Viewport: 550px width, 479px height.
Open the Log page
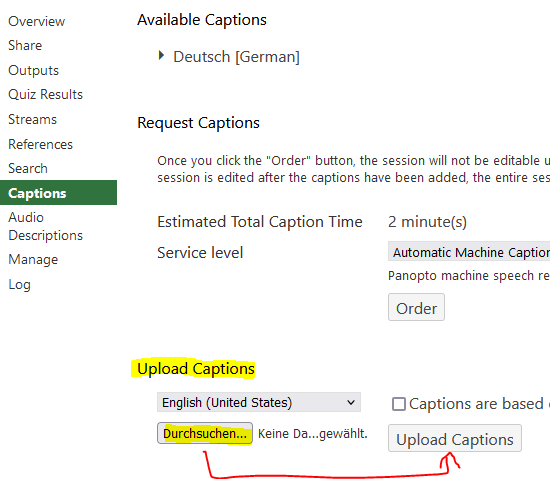[19, 284]
